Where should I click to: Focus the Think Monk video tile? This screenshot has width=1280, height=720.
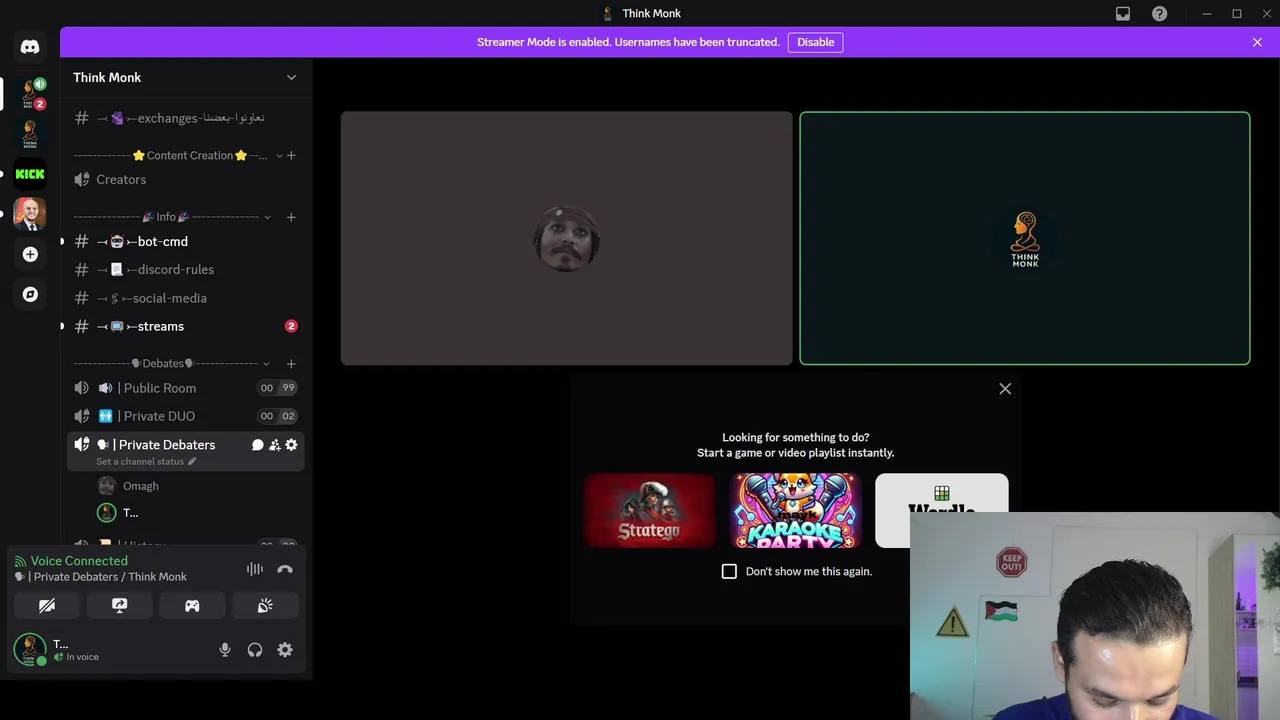(1025, 238)
